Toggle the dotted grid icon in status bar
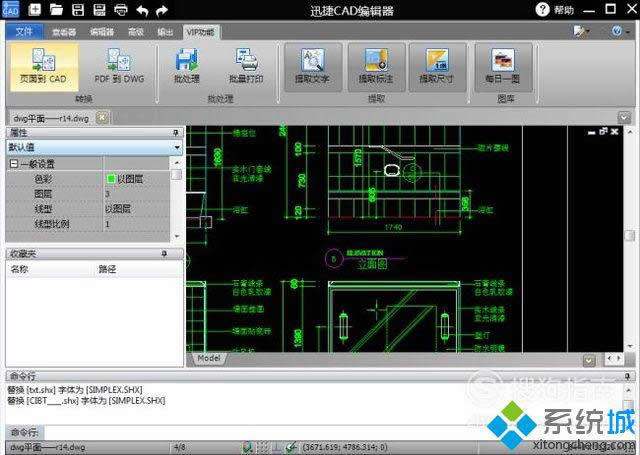 point(262,448)
